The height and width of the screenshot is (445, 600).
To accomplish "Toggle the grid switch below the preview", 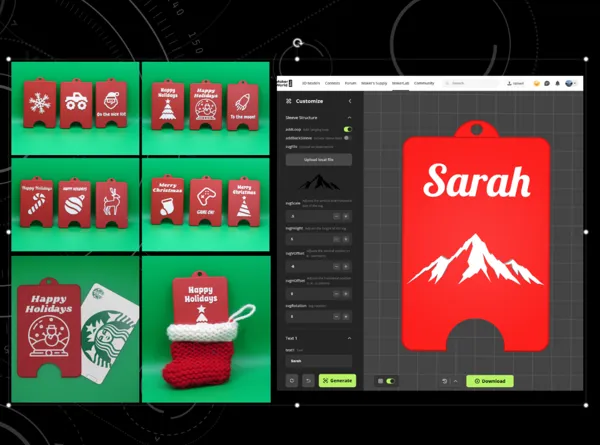I will (x=390, y=381).
